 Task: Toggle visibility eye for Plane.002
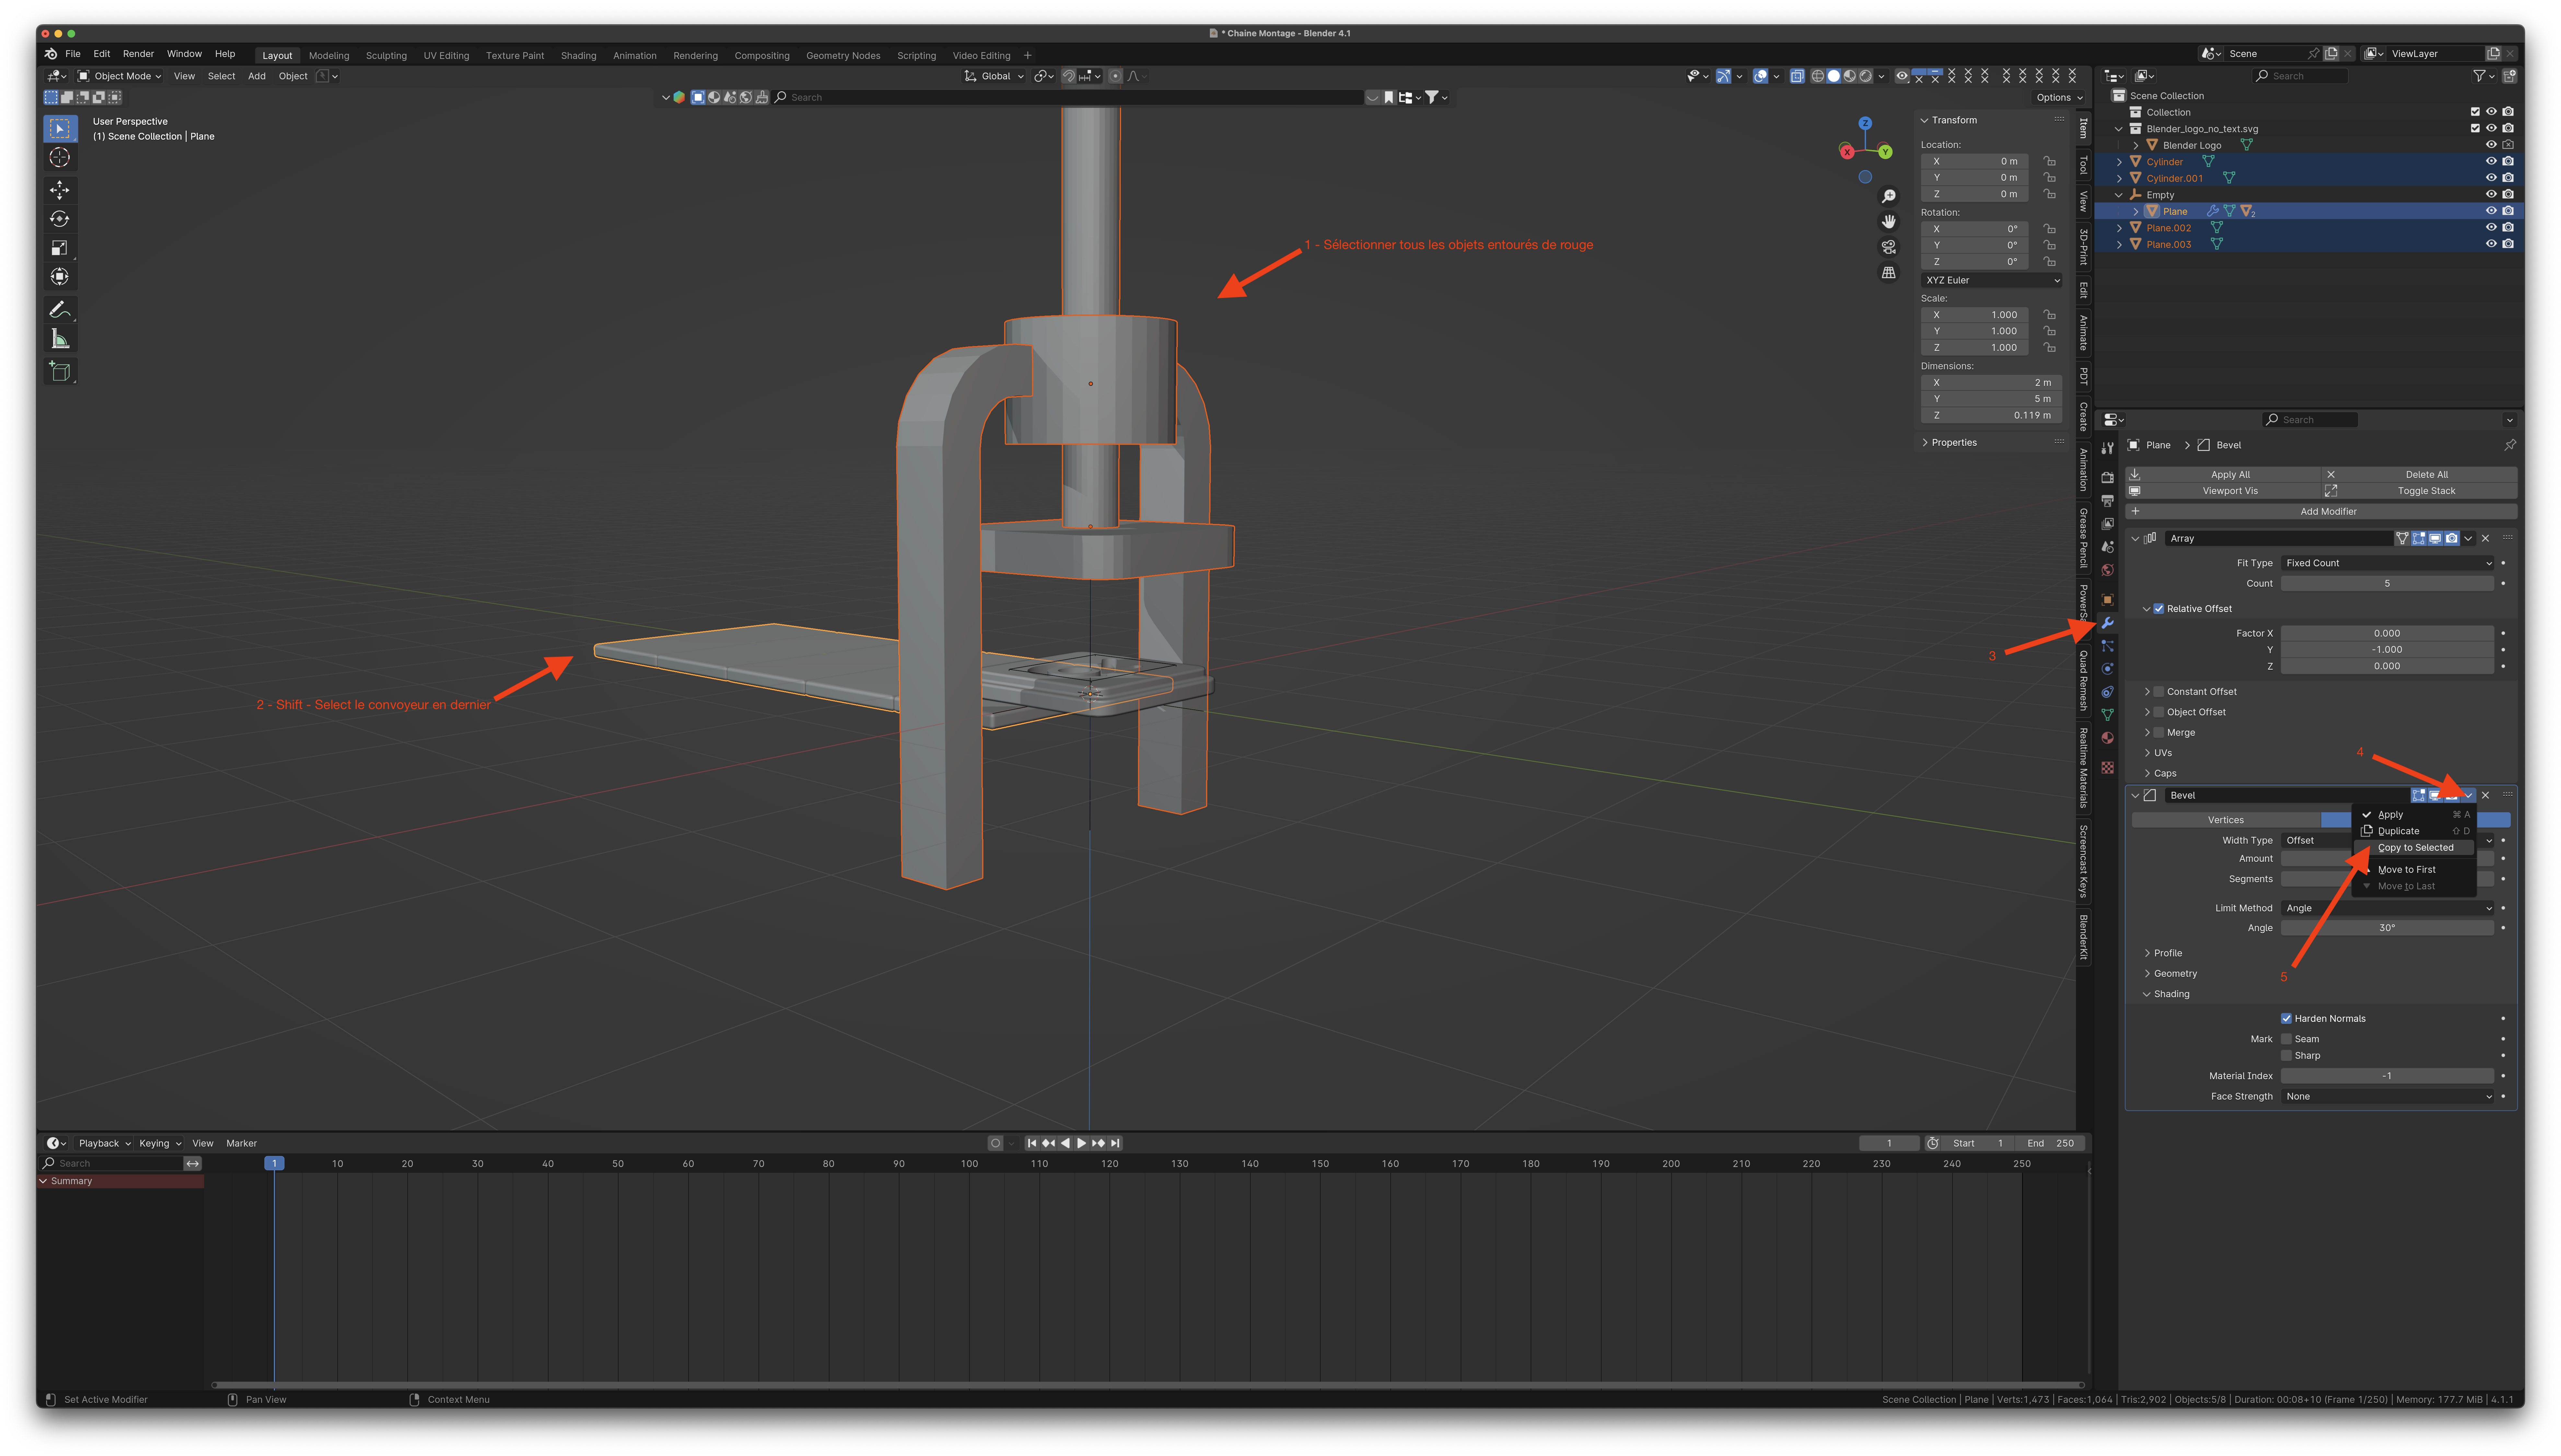(2491, 227)
